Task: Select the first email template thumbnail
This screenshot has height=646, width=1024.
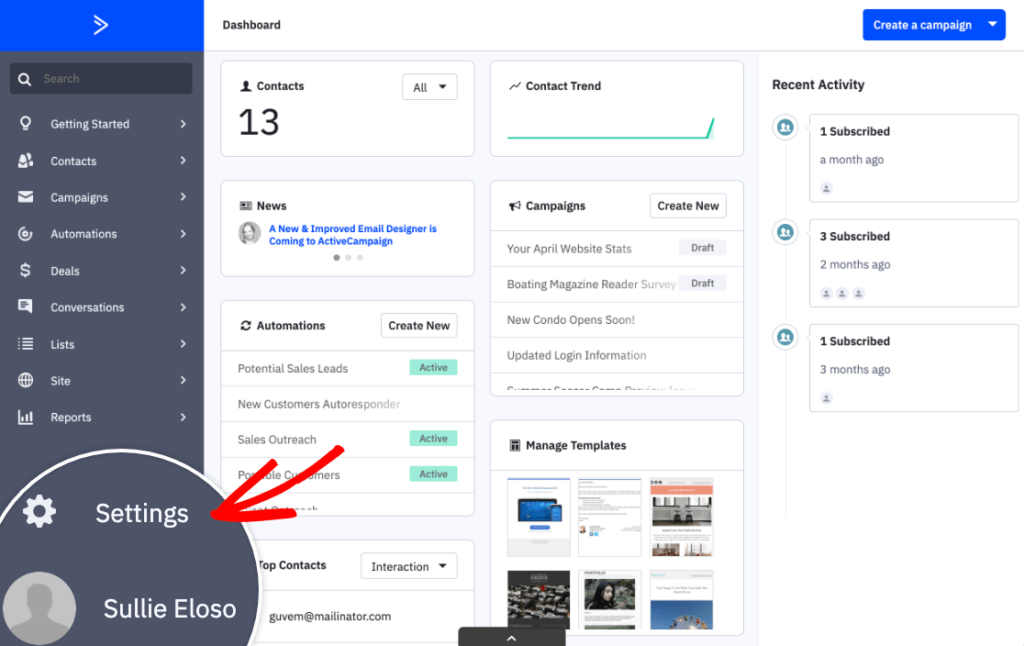Action: point(538,516)
